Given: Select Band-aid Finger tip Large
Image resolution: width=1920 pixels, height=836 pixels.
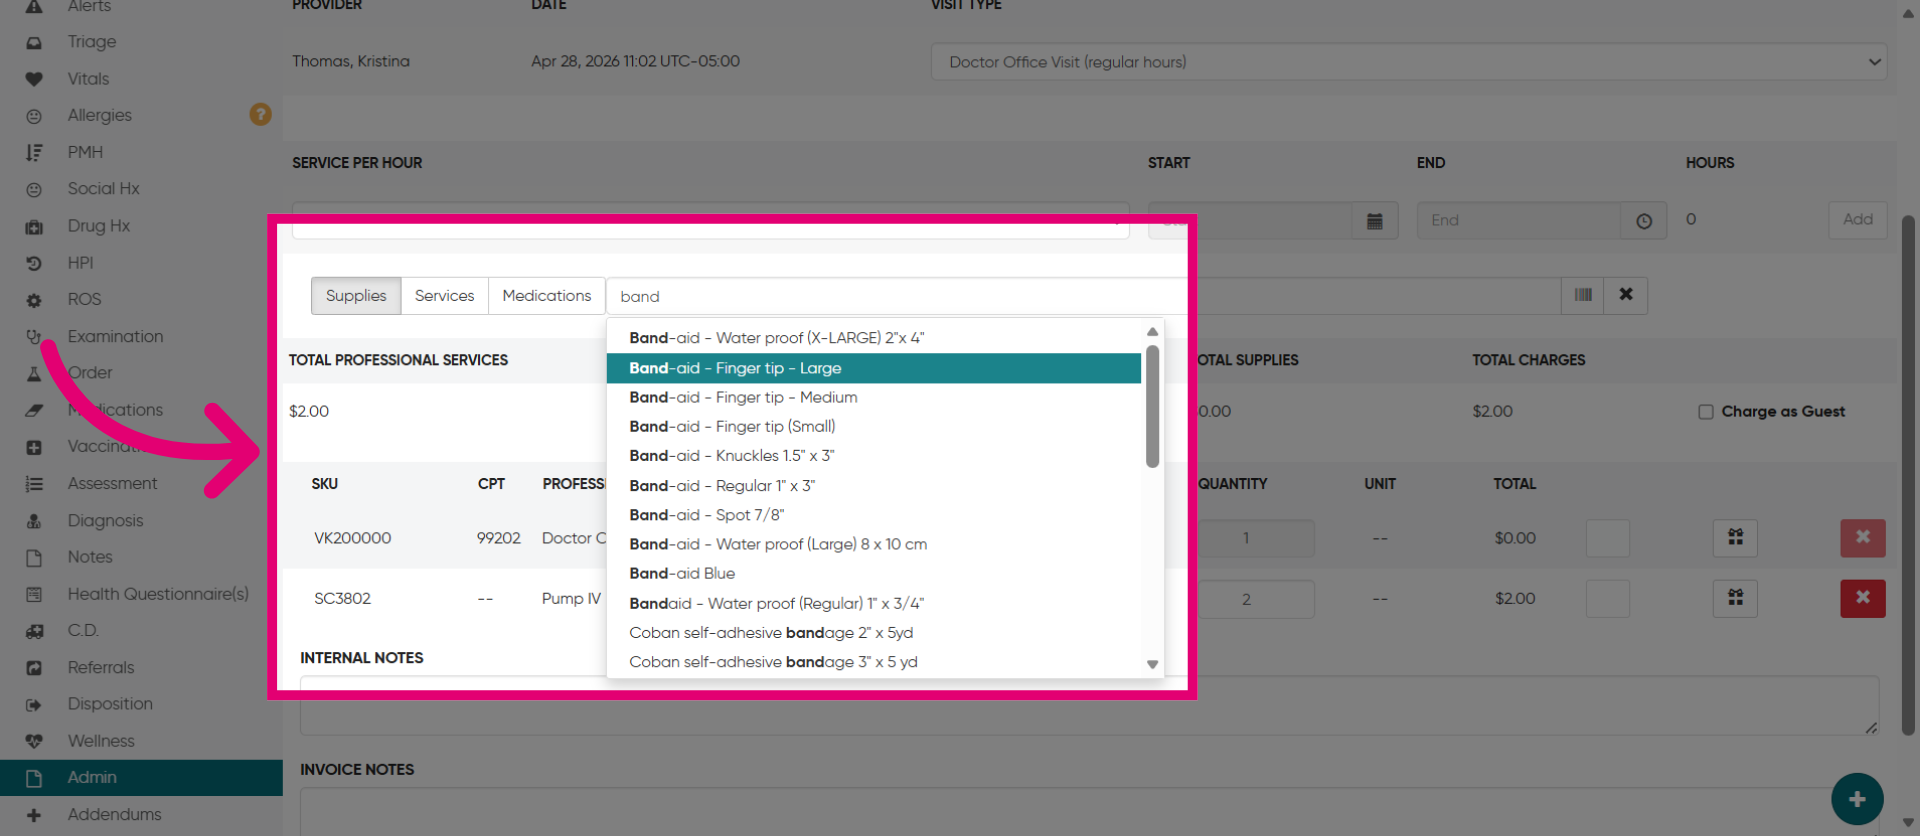Looking at the screenshot, I should point(874,368).
